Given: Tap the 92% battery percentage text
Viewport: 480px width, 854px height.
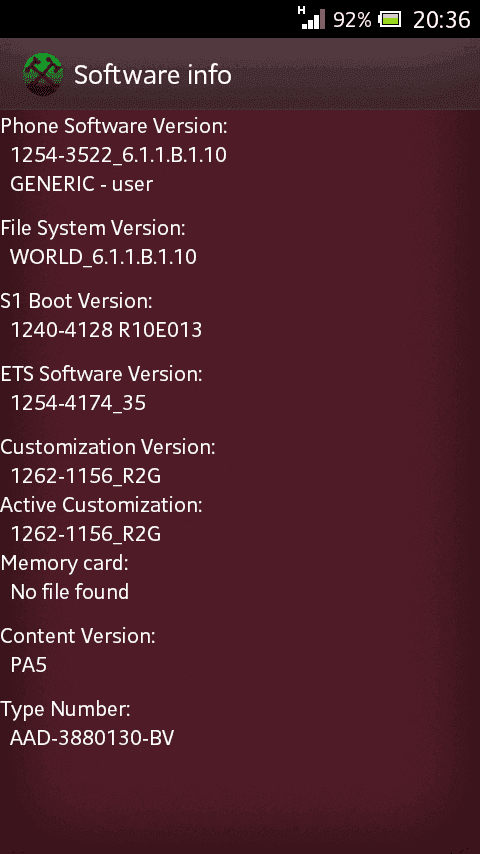Looking at the screenshot, I should 352,20.
